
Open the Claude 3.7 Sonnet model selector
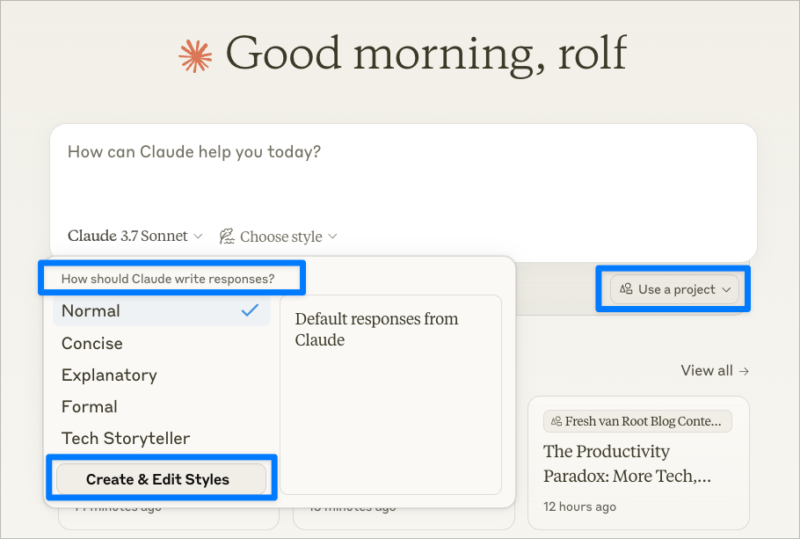tap(135, 237)
